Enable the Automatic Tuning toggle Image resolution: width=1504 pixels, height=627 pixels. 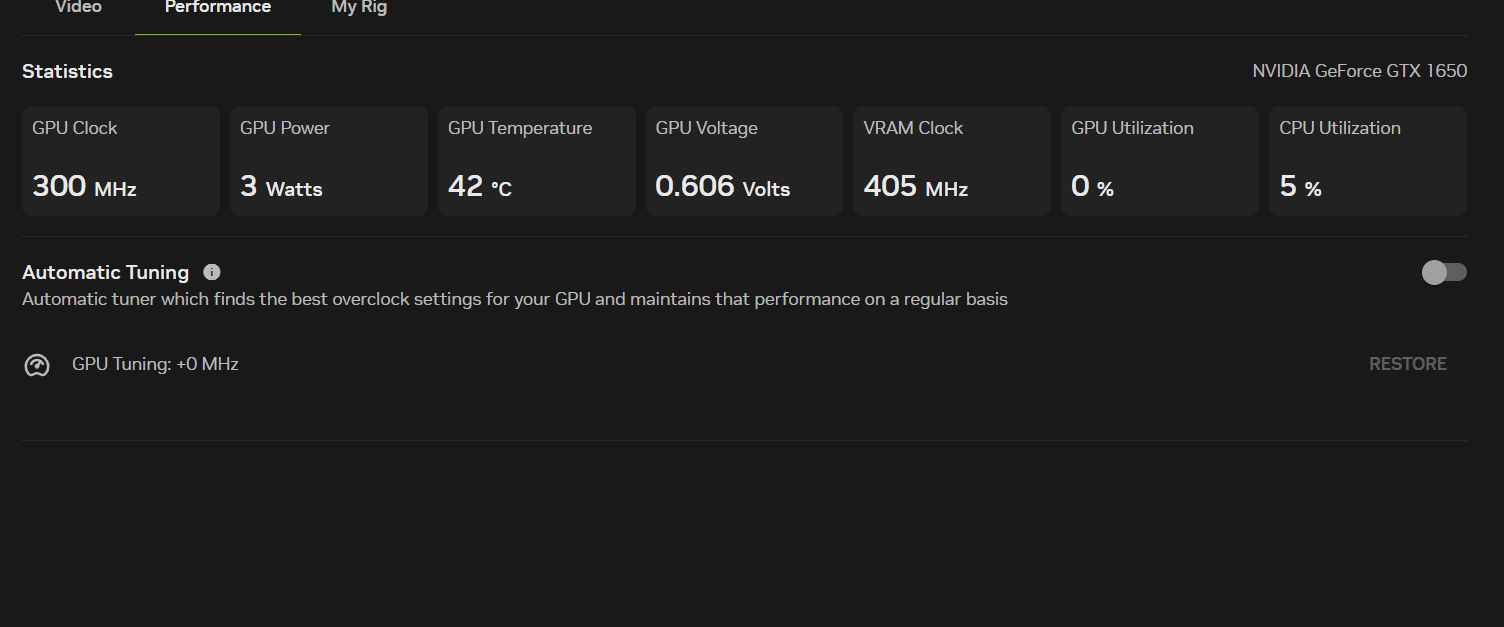[1443, 271]
